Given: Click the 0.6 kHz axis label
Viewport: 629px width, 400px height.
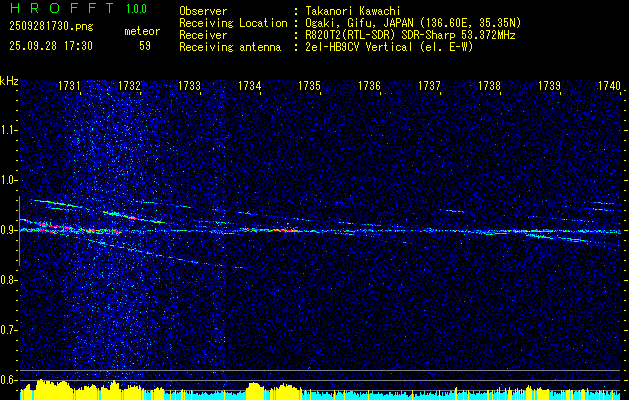Looking at the screenshot, I should coord(7,380).
